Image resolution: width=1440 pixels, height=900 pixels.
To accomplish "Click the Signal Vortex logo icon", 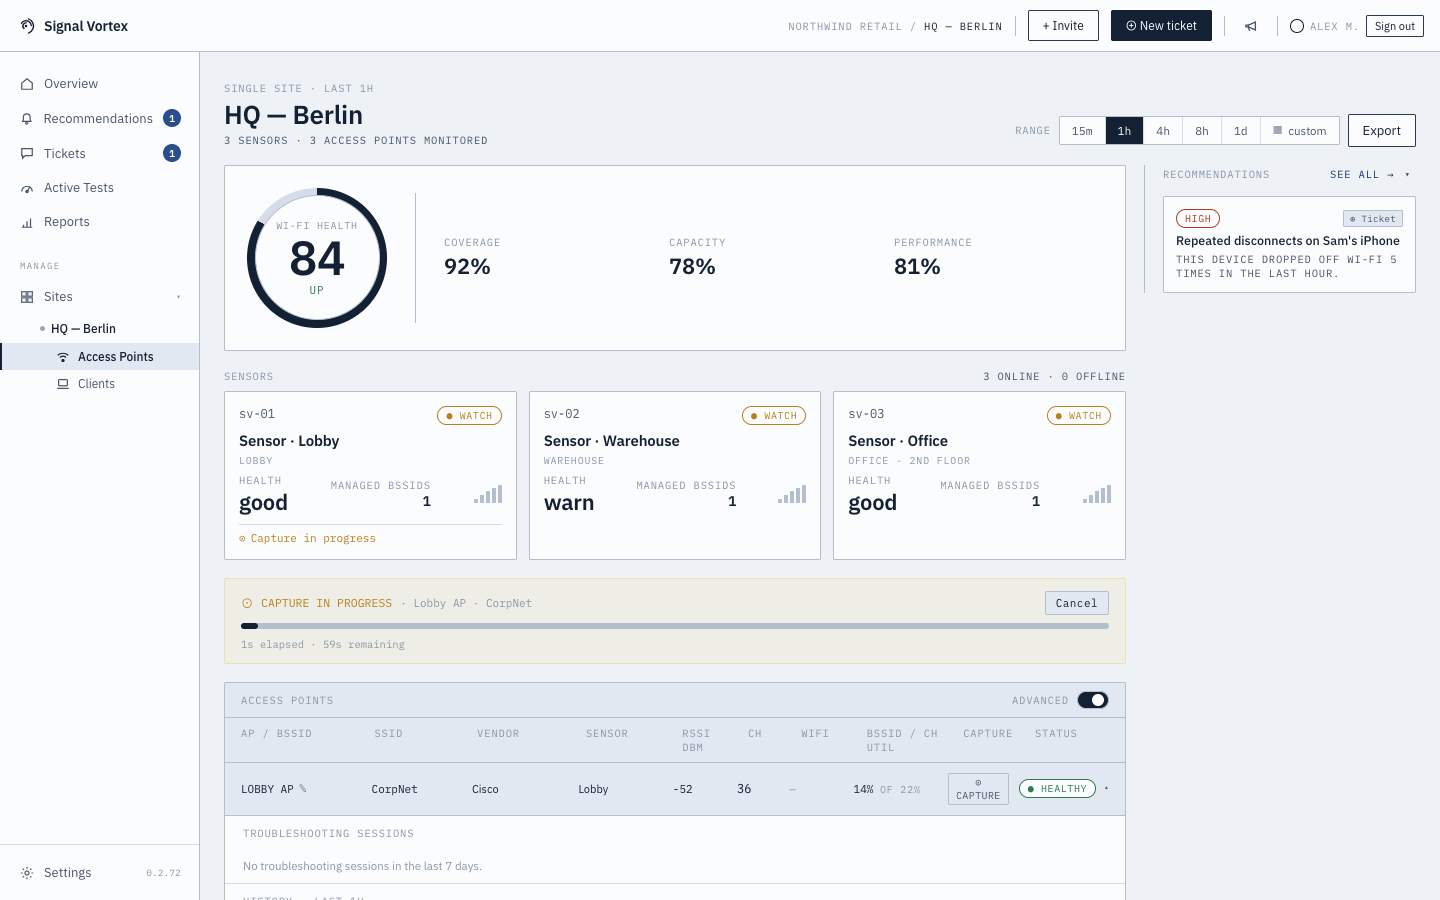I will (x=28, y=26).
